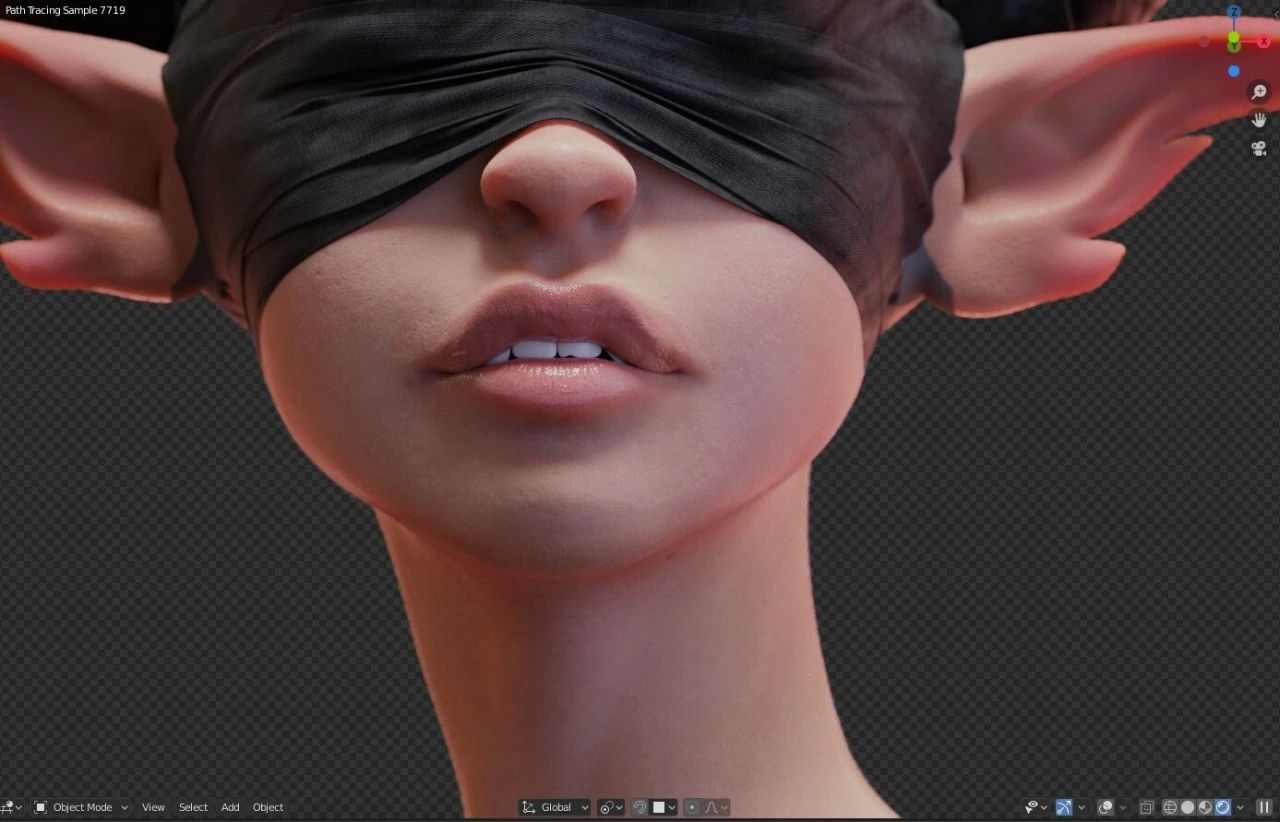The height and width of the screenshot is (822, 1280).
Task: Open the Global transform orientation dropdown
Action: tap(555, 807)
